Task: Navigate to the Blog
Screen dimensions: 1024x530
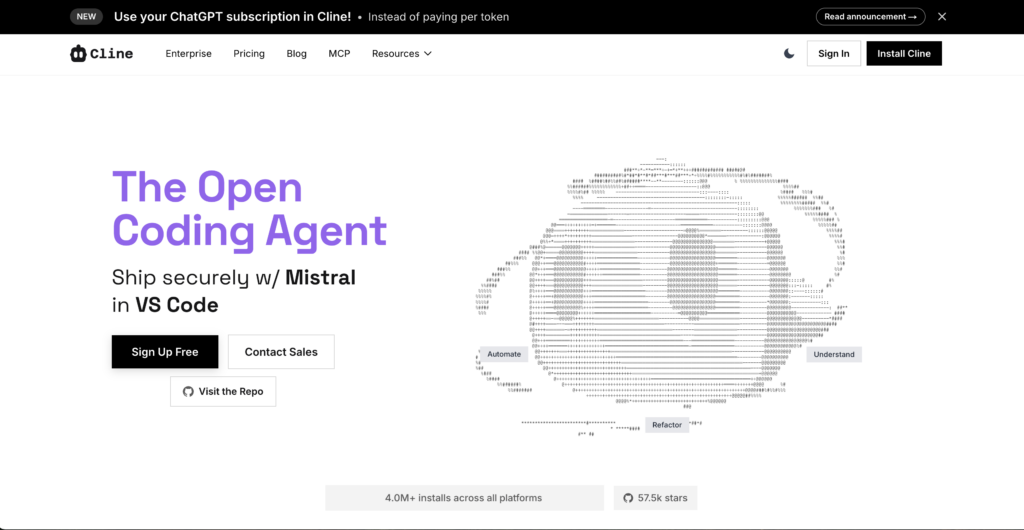Action: (x=297, y=54)
